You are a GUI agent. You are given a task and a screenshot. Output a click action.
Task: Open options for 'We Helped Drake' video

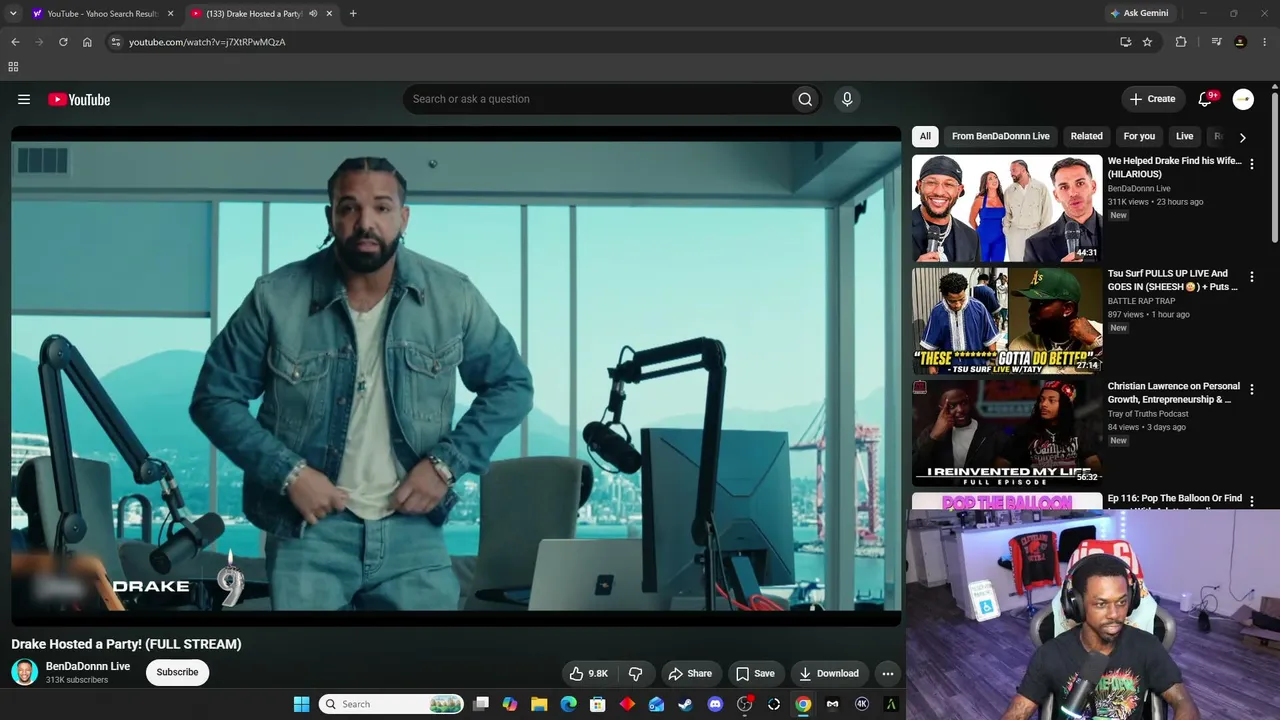point(1251,164)
